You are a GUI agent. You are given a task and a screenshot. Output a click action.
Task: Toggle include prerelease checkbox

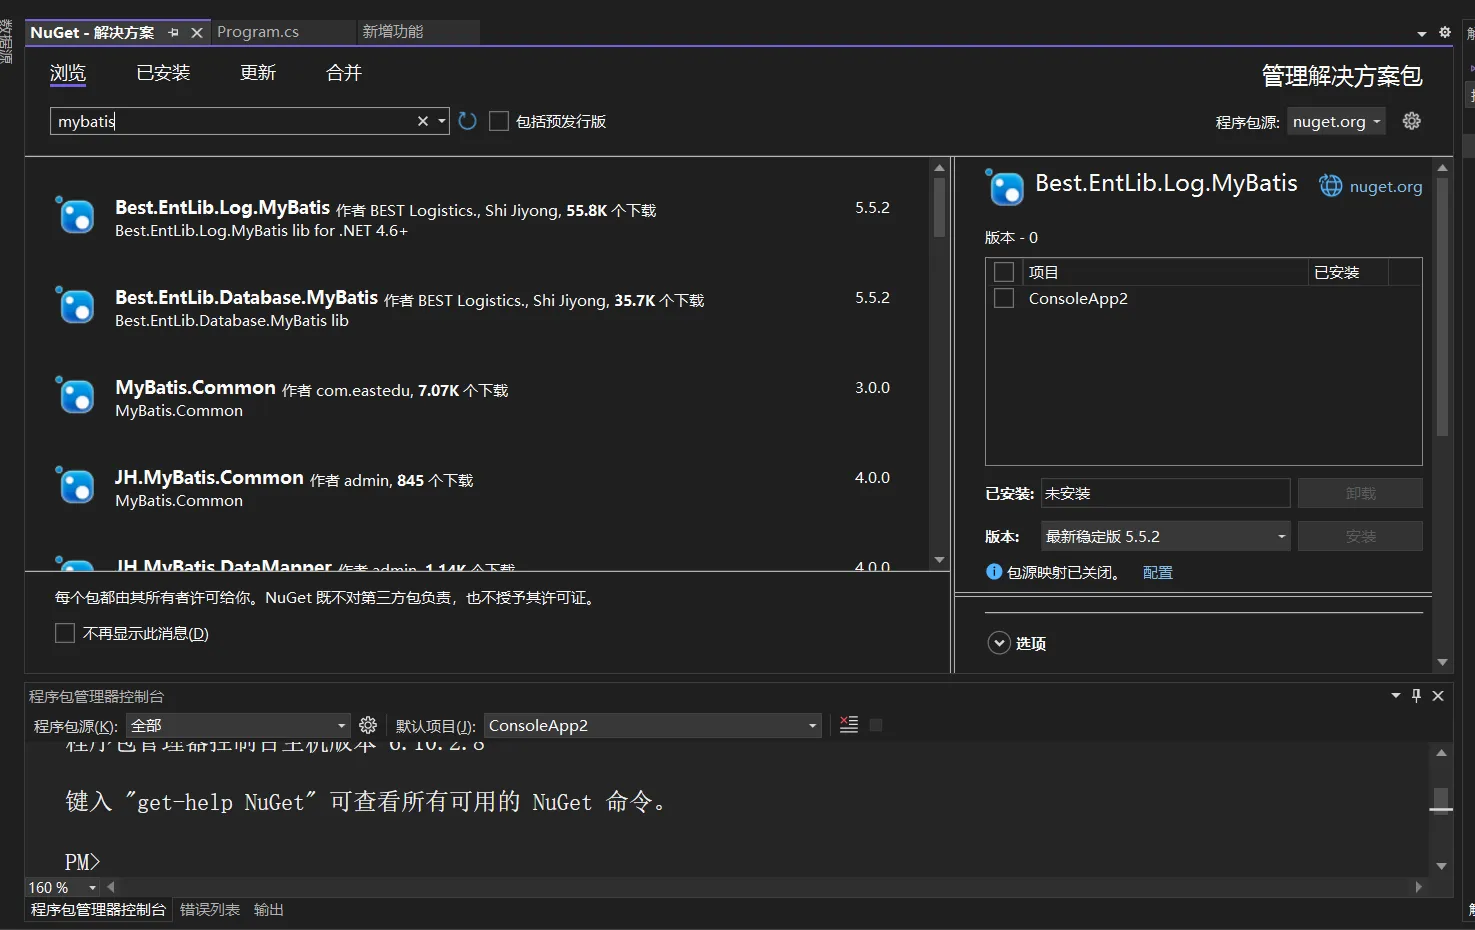(499, 121)
